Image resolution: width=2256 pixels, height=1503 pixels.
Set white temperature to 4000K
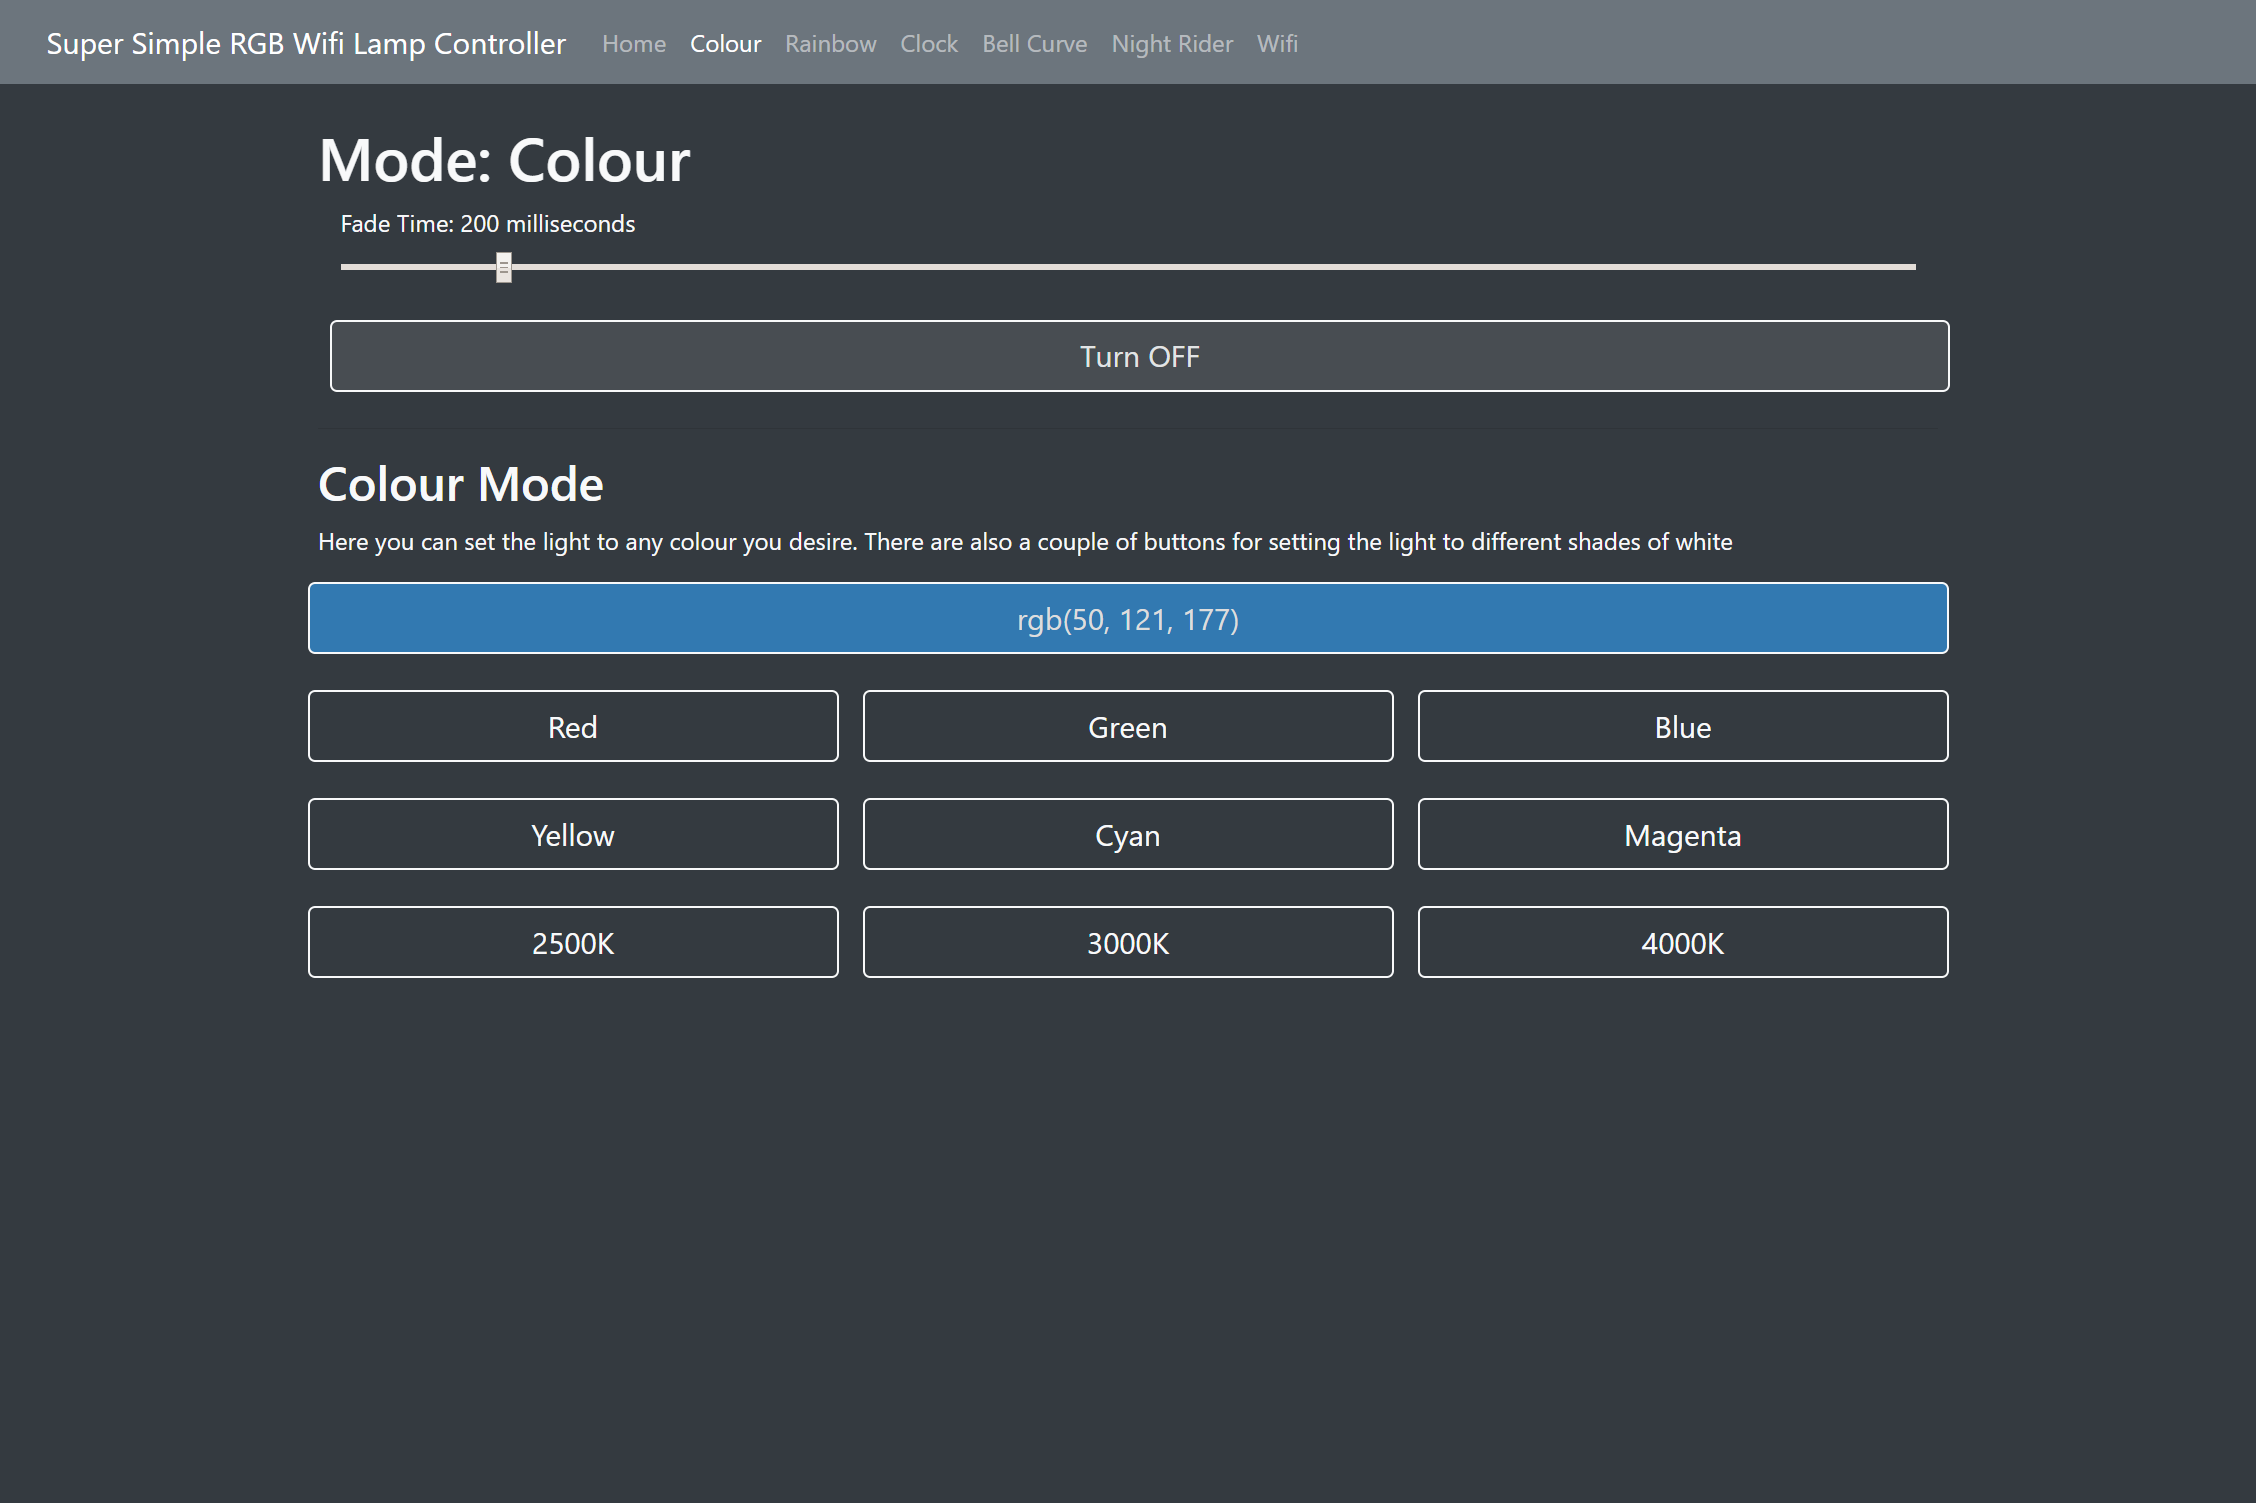coord(1682,942)
